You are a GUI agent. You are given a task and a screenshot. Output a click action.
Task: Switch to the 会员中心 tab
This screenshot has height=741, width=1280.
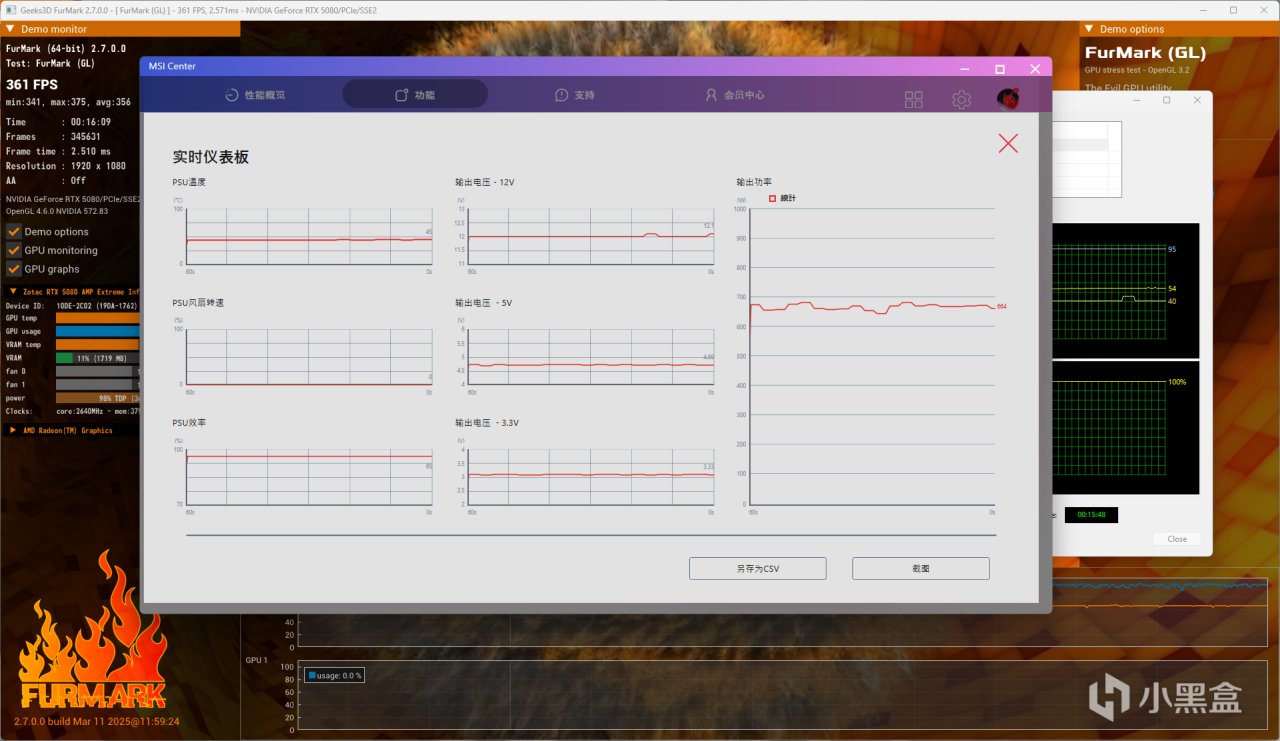coord(735,95)
